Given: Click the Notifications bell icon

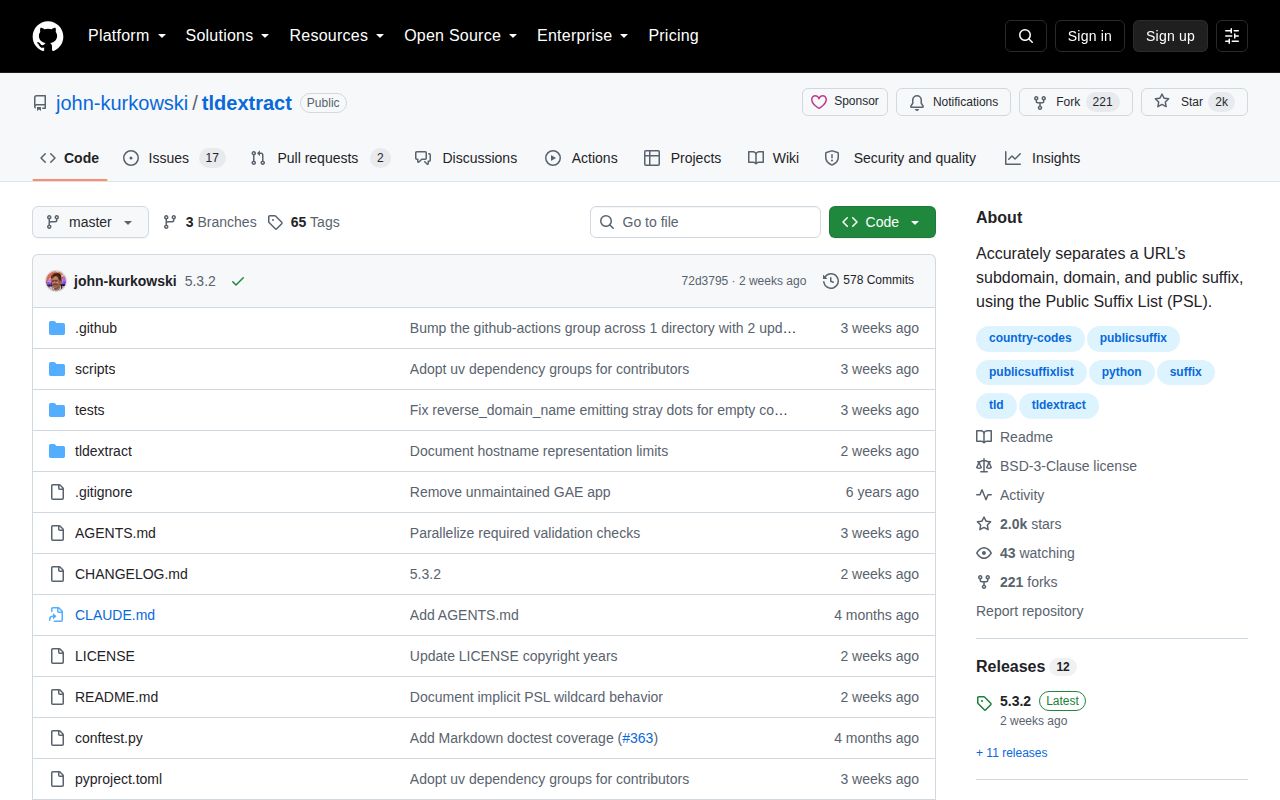Looking at the screenshot, I should click(x=917, y=102).
